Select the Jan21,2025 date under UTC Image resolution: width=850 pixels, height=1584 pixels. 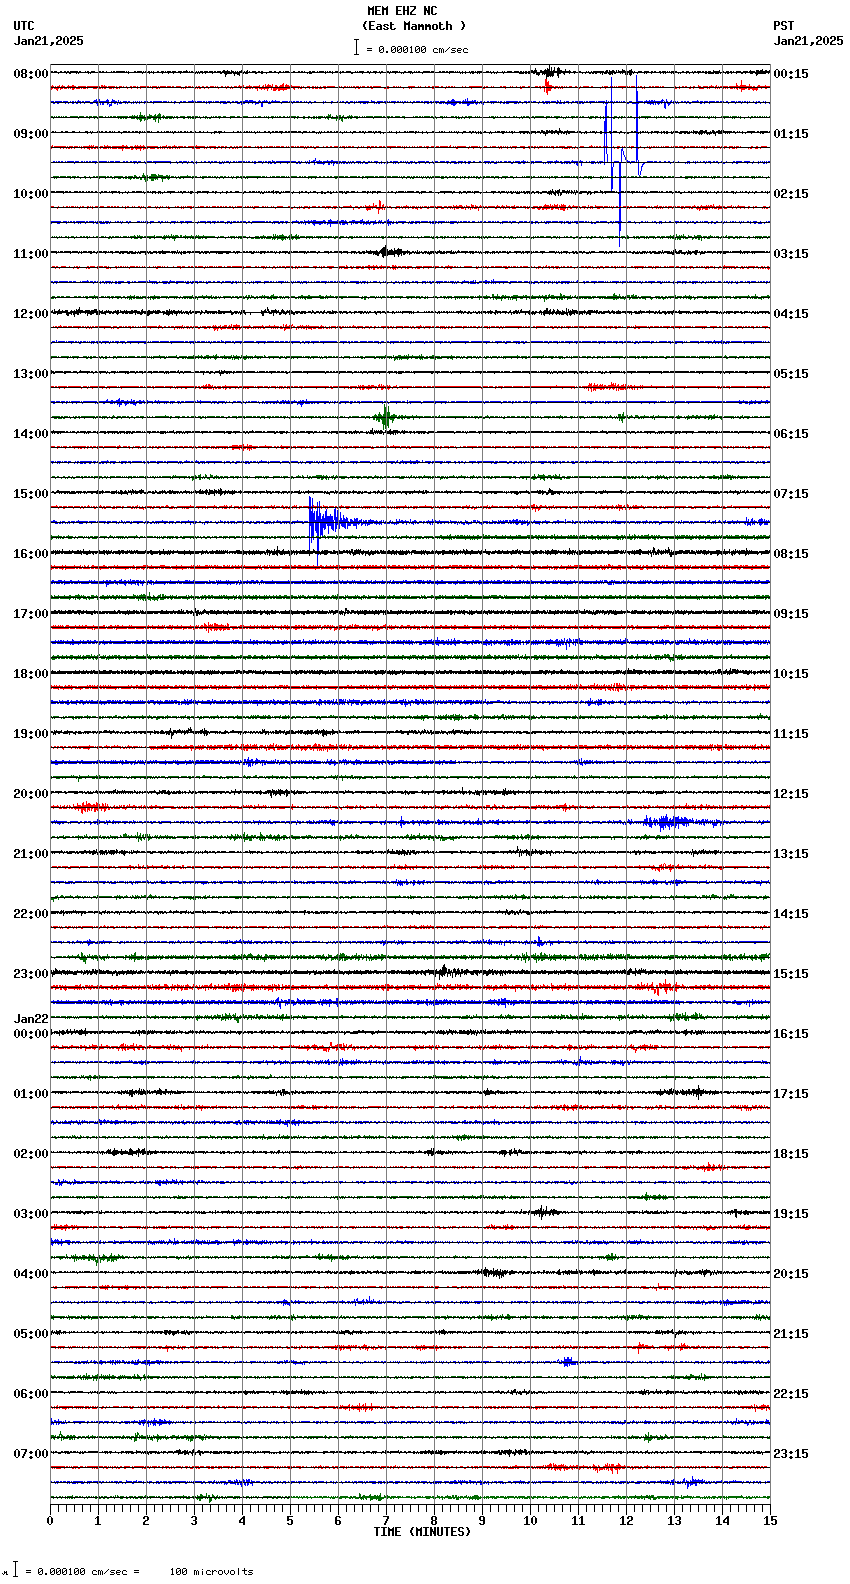point(49,41)
